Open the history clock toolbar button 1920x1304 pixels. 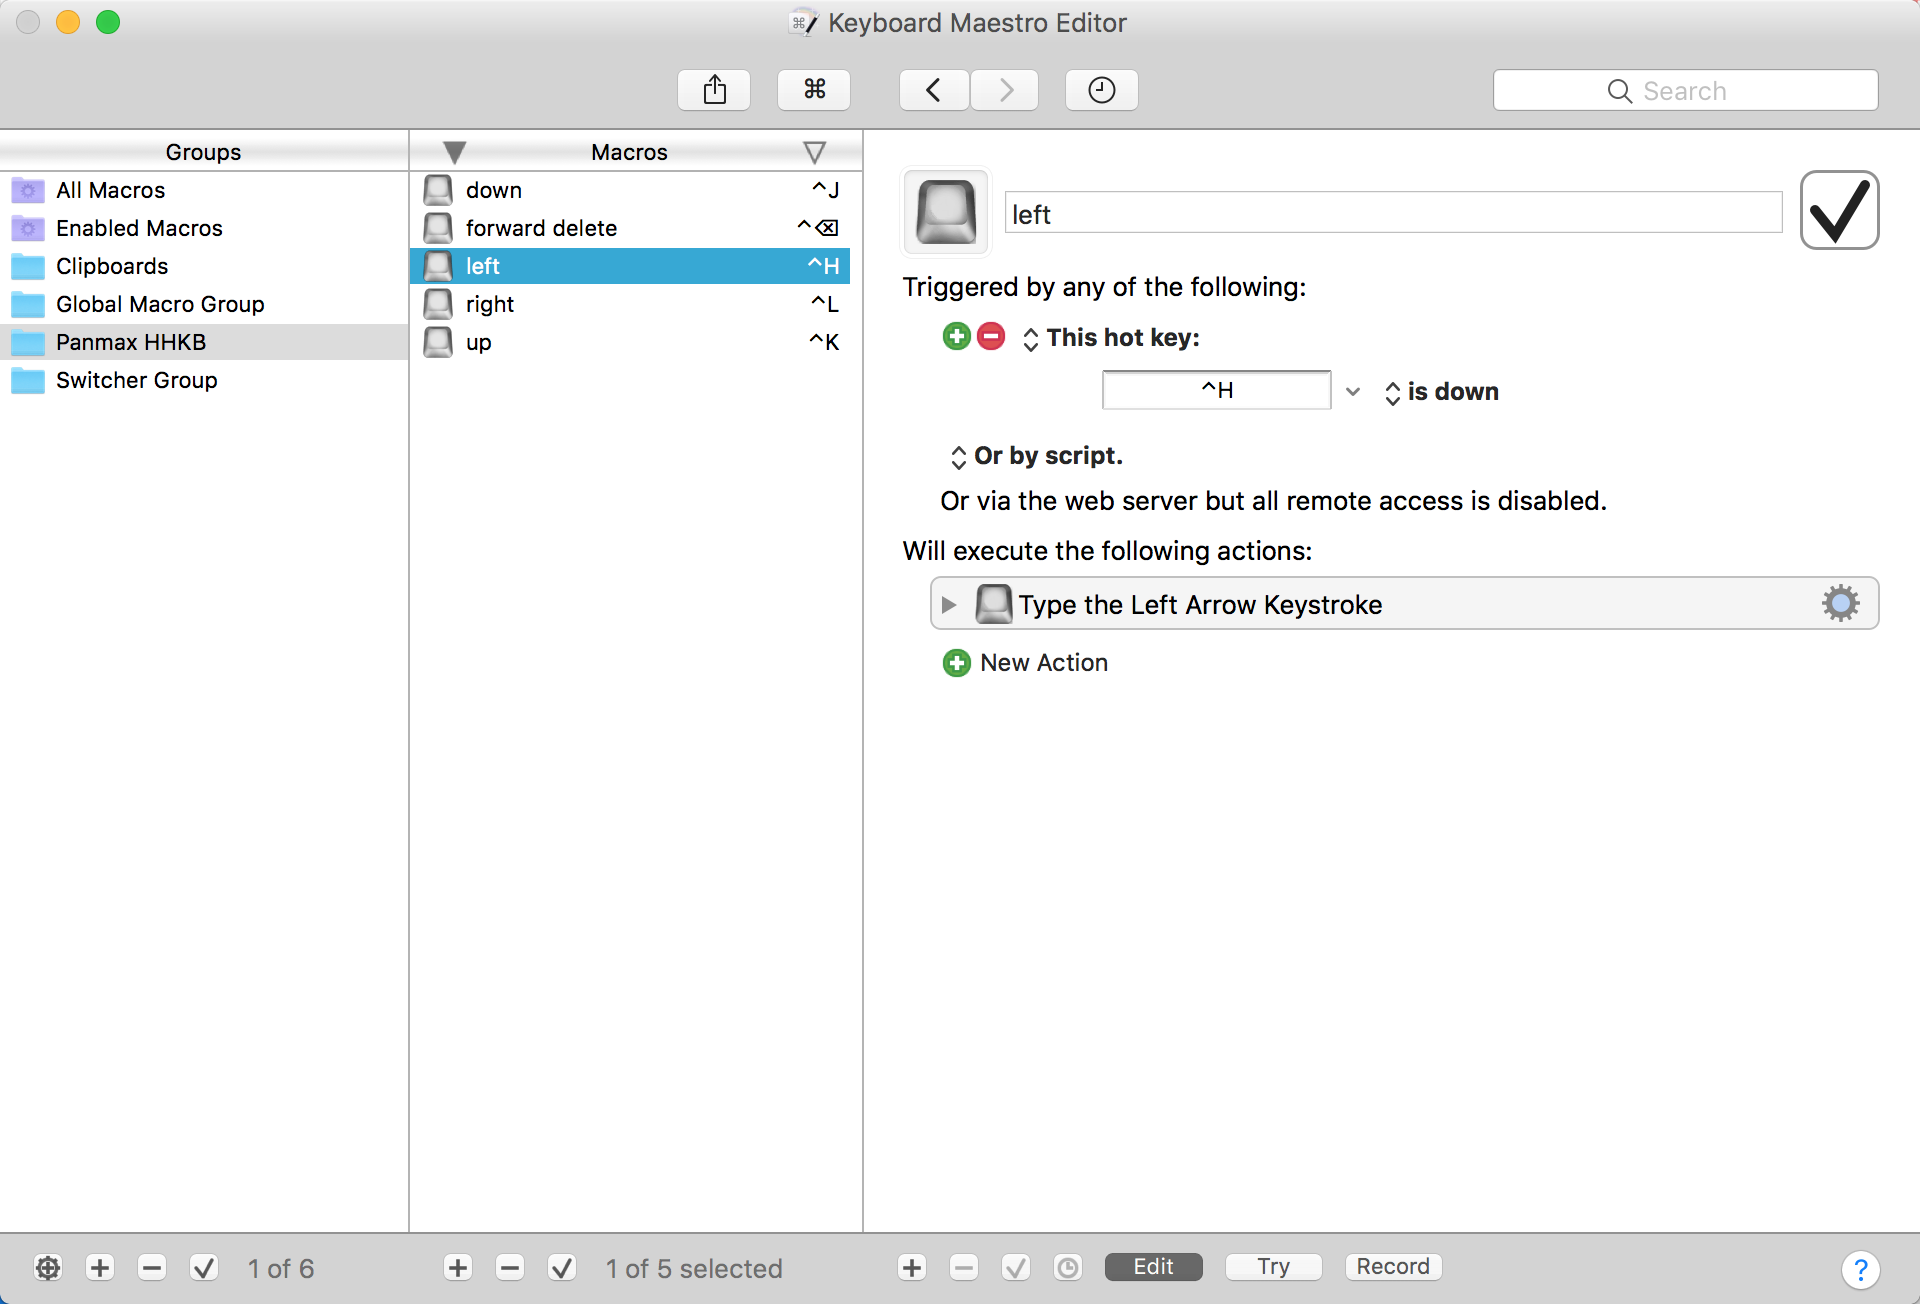coord(1101,90)
